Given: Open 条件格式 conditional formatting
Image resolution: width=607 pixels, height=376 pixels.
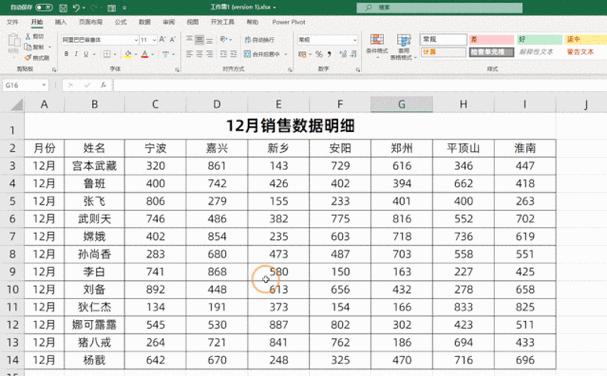Looking at the screenshot, I should pos(377,46).
